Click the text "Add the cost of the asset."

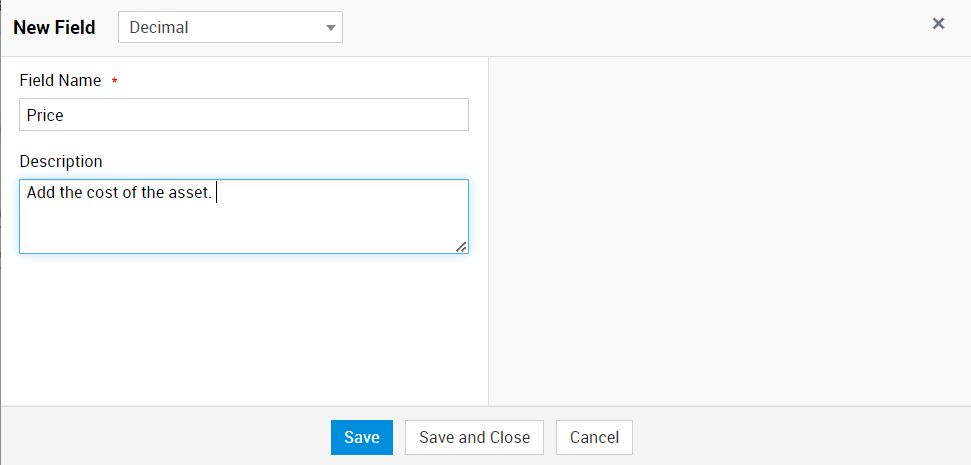coord(119,193)
